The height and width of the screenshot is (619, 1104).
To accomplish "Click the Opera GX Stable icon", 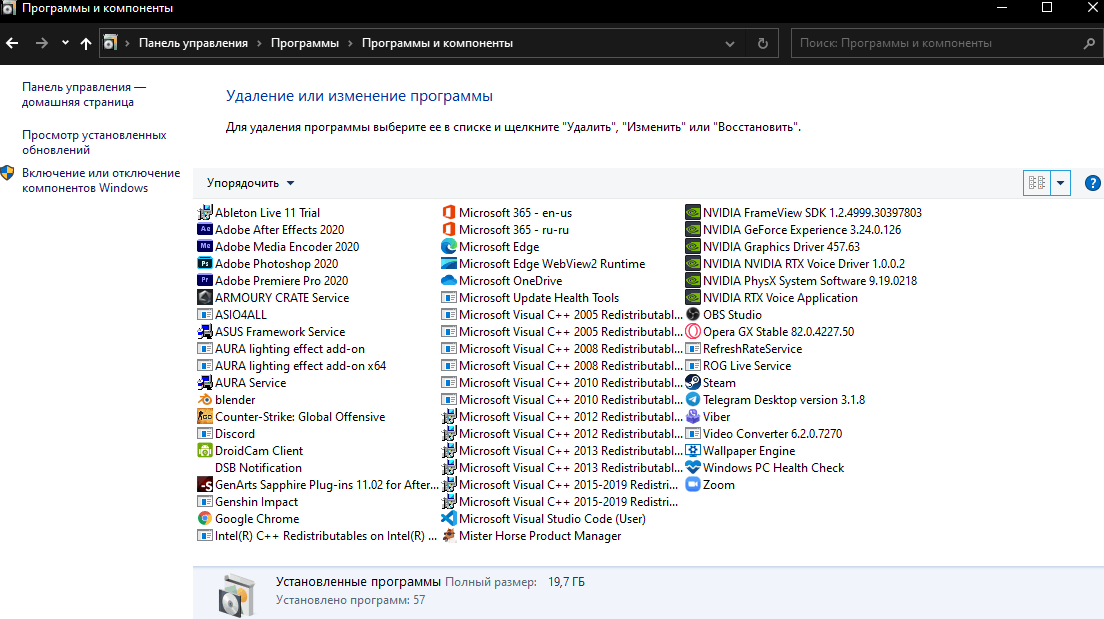I will pos(693,331).
